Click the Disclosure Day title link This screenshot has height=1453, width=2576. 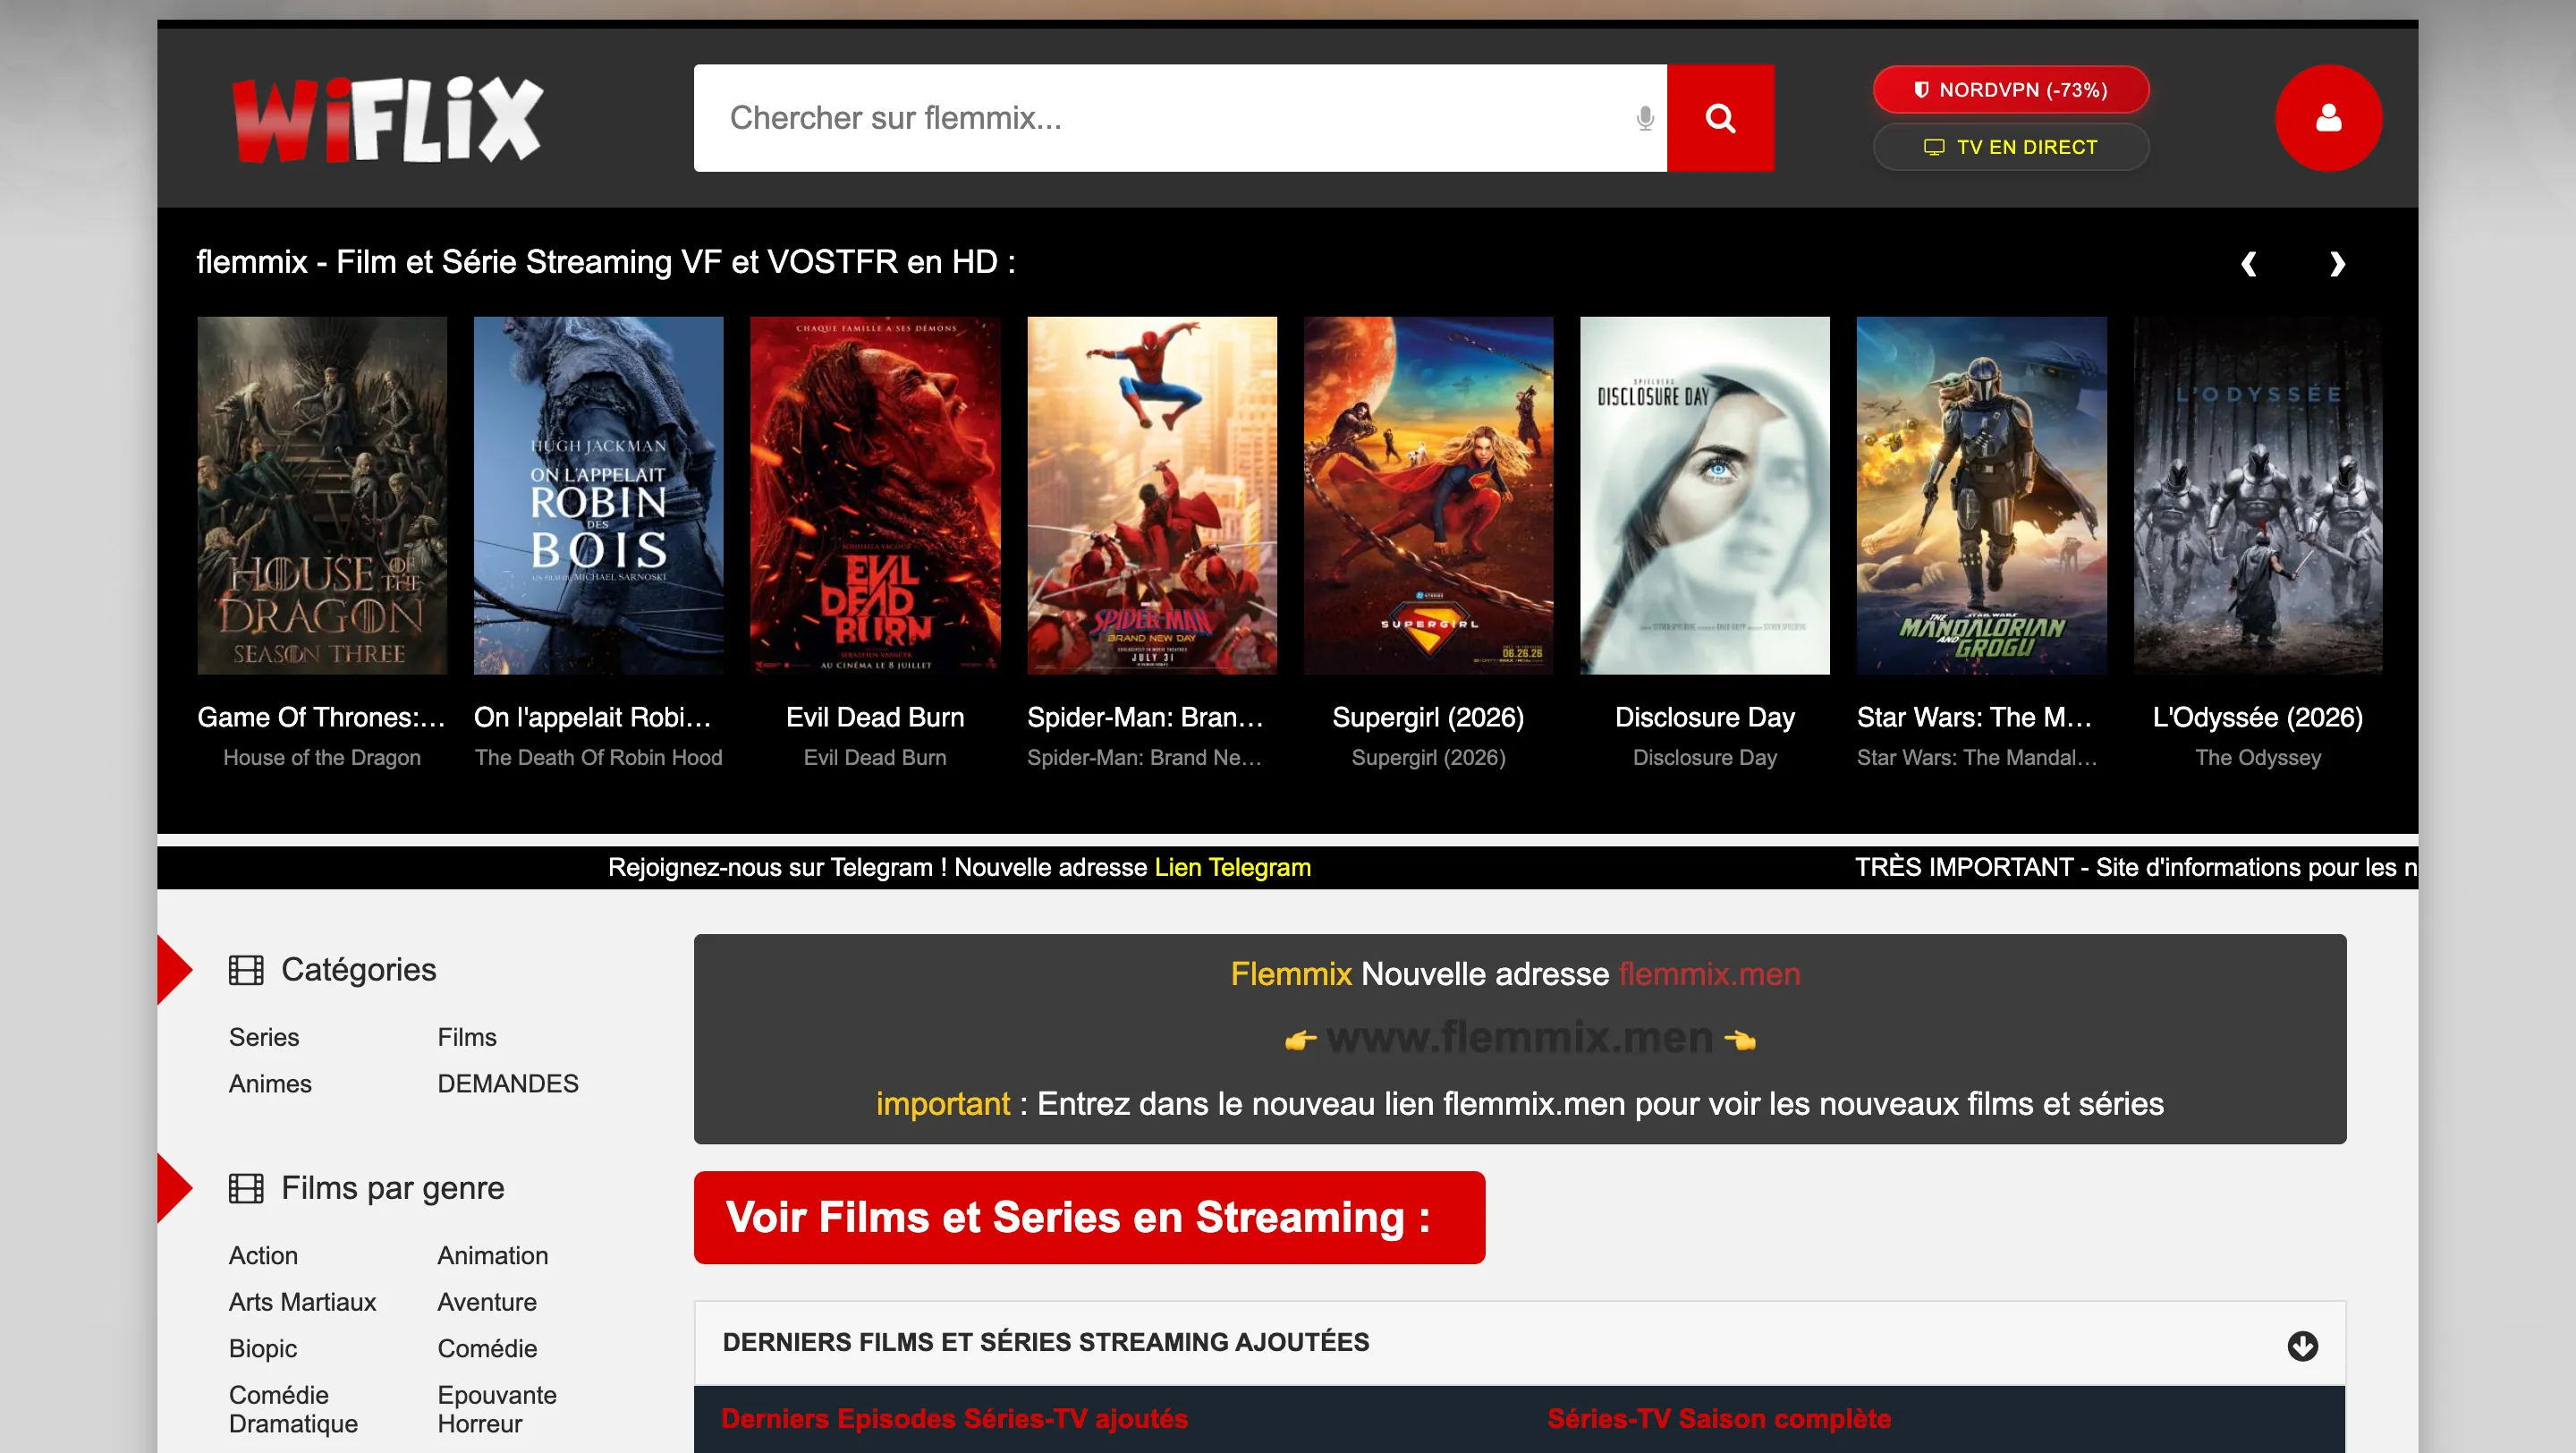click(x=1705, y=717)
